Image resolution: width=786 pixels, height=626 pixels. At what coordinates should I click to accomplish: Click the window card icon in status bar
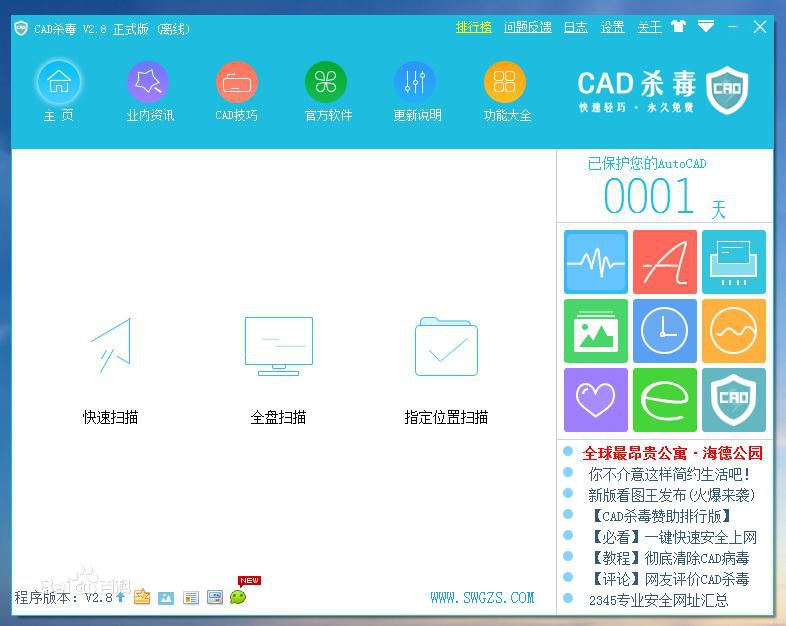215,597
